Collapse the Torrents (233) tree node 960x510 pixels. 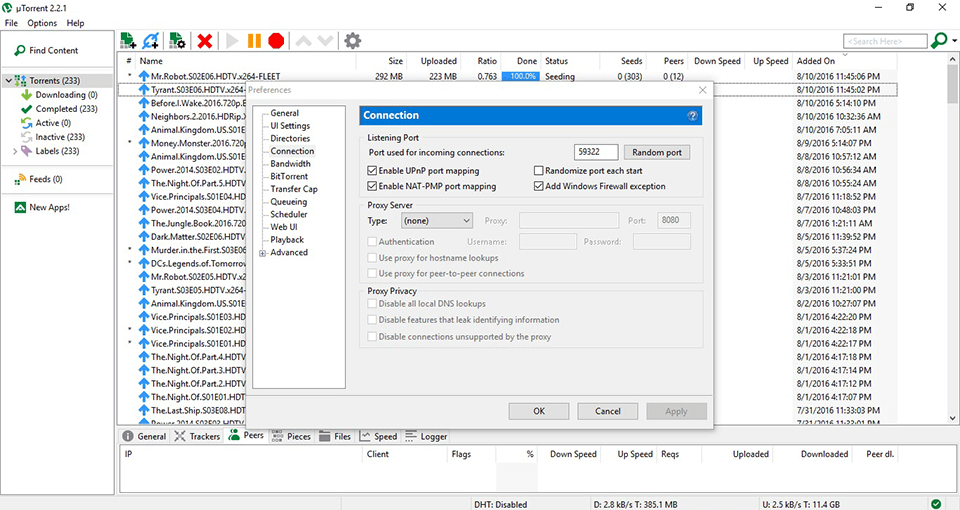pyautogui.click(x=8, y=81)
